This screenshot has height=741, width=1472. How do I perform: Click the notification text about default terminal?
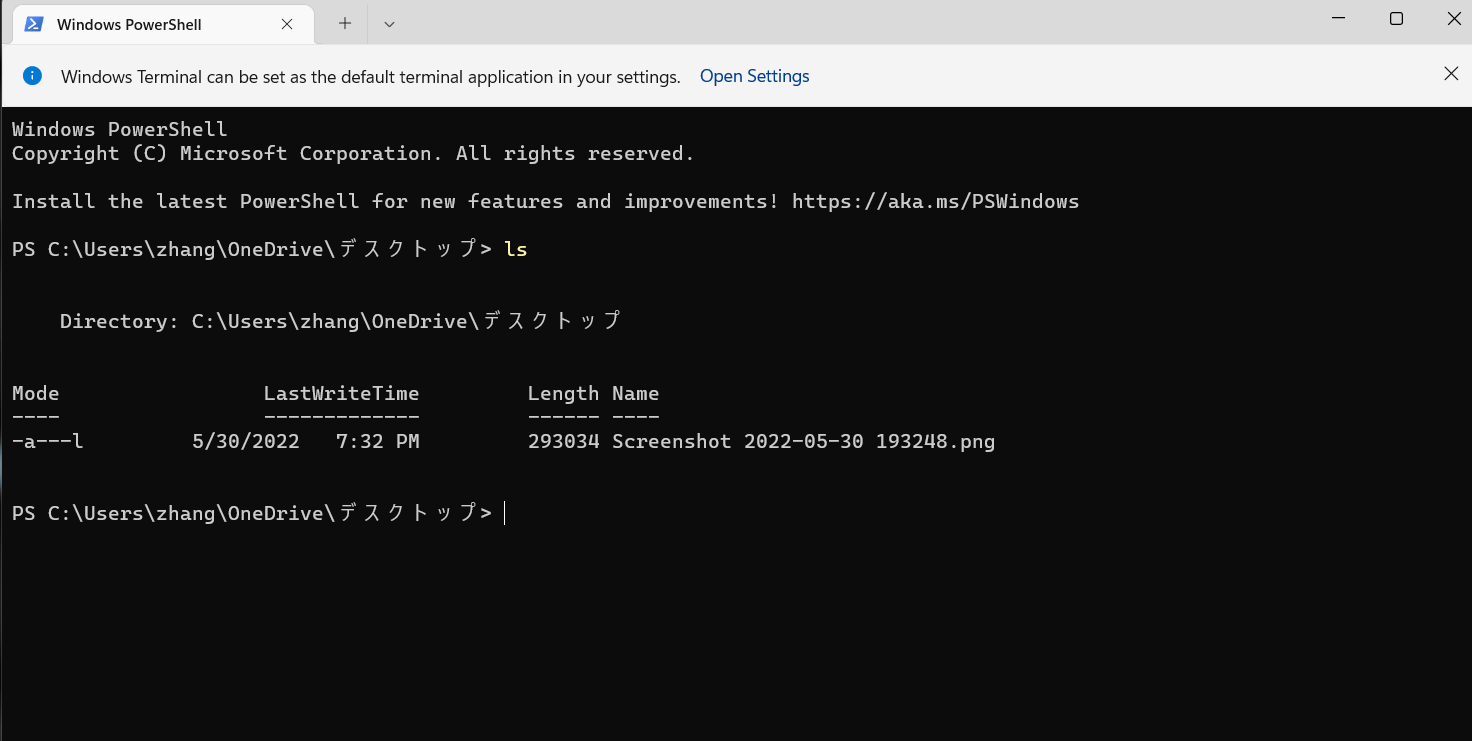[x=371, y=77]
